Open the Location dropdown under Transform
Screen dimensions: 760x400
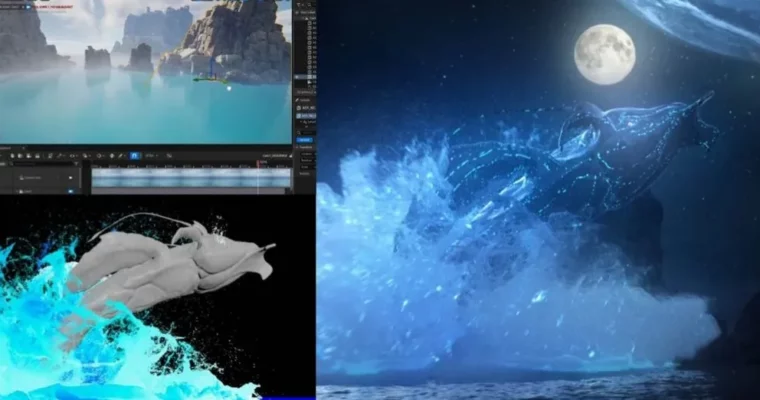[x=307, y=154]
